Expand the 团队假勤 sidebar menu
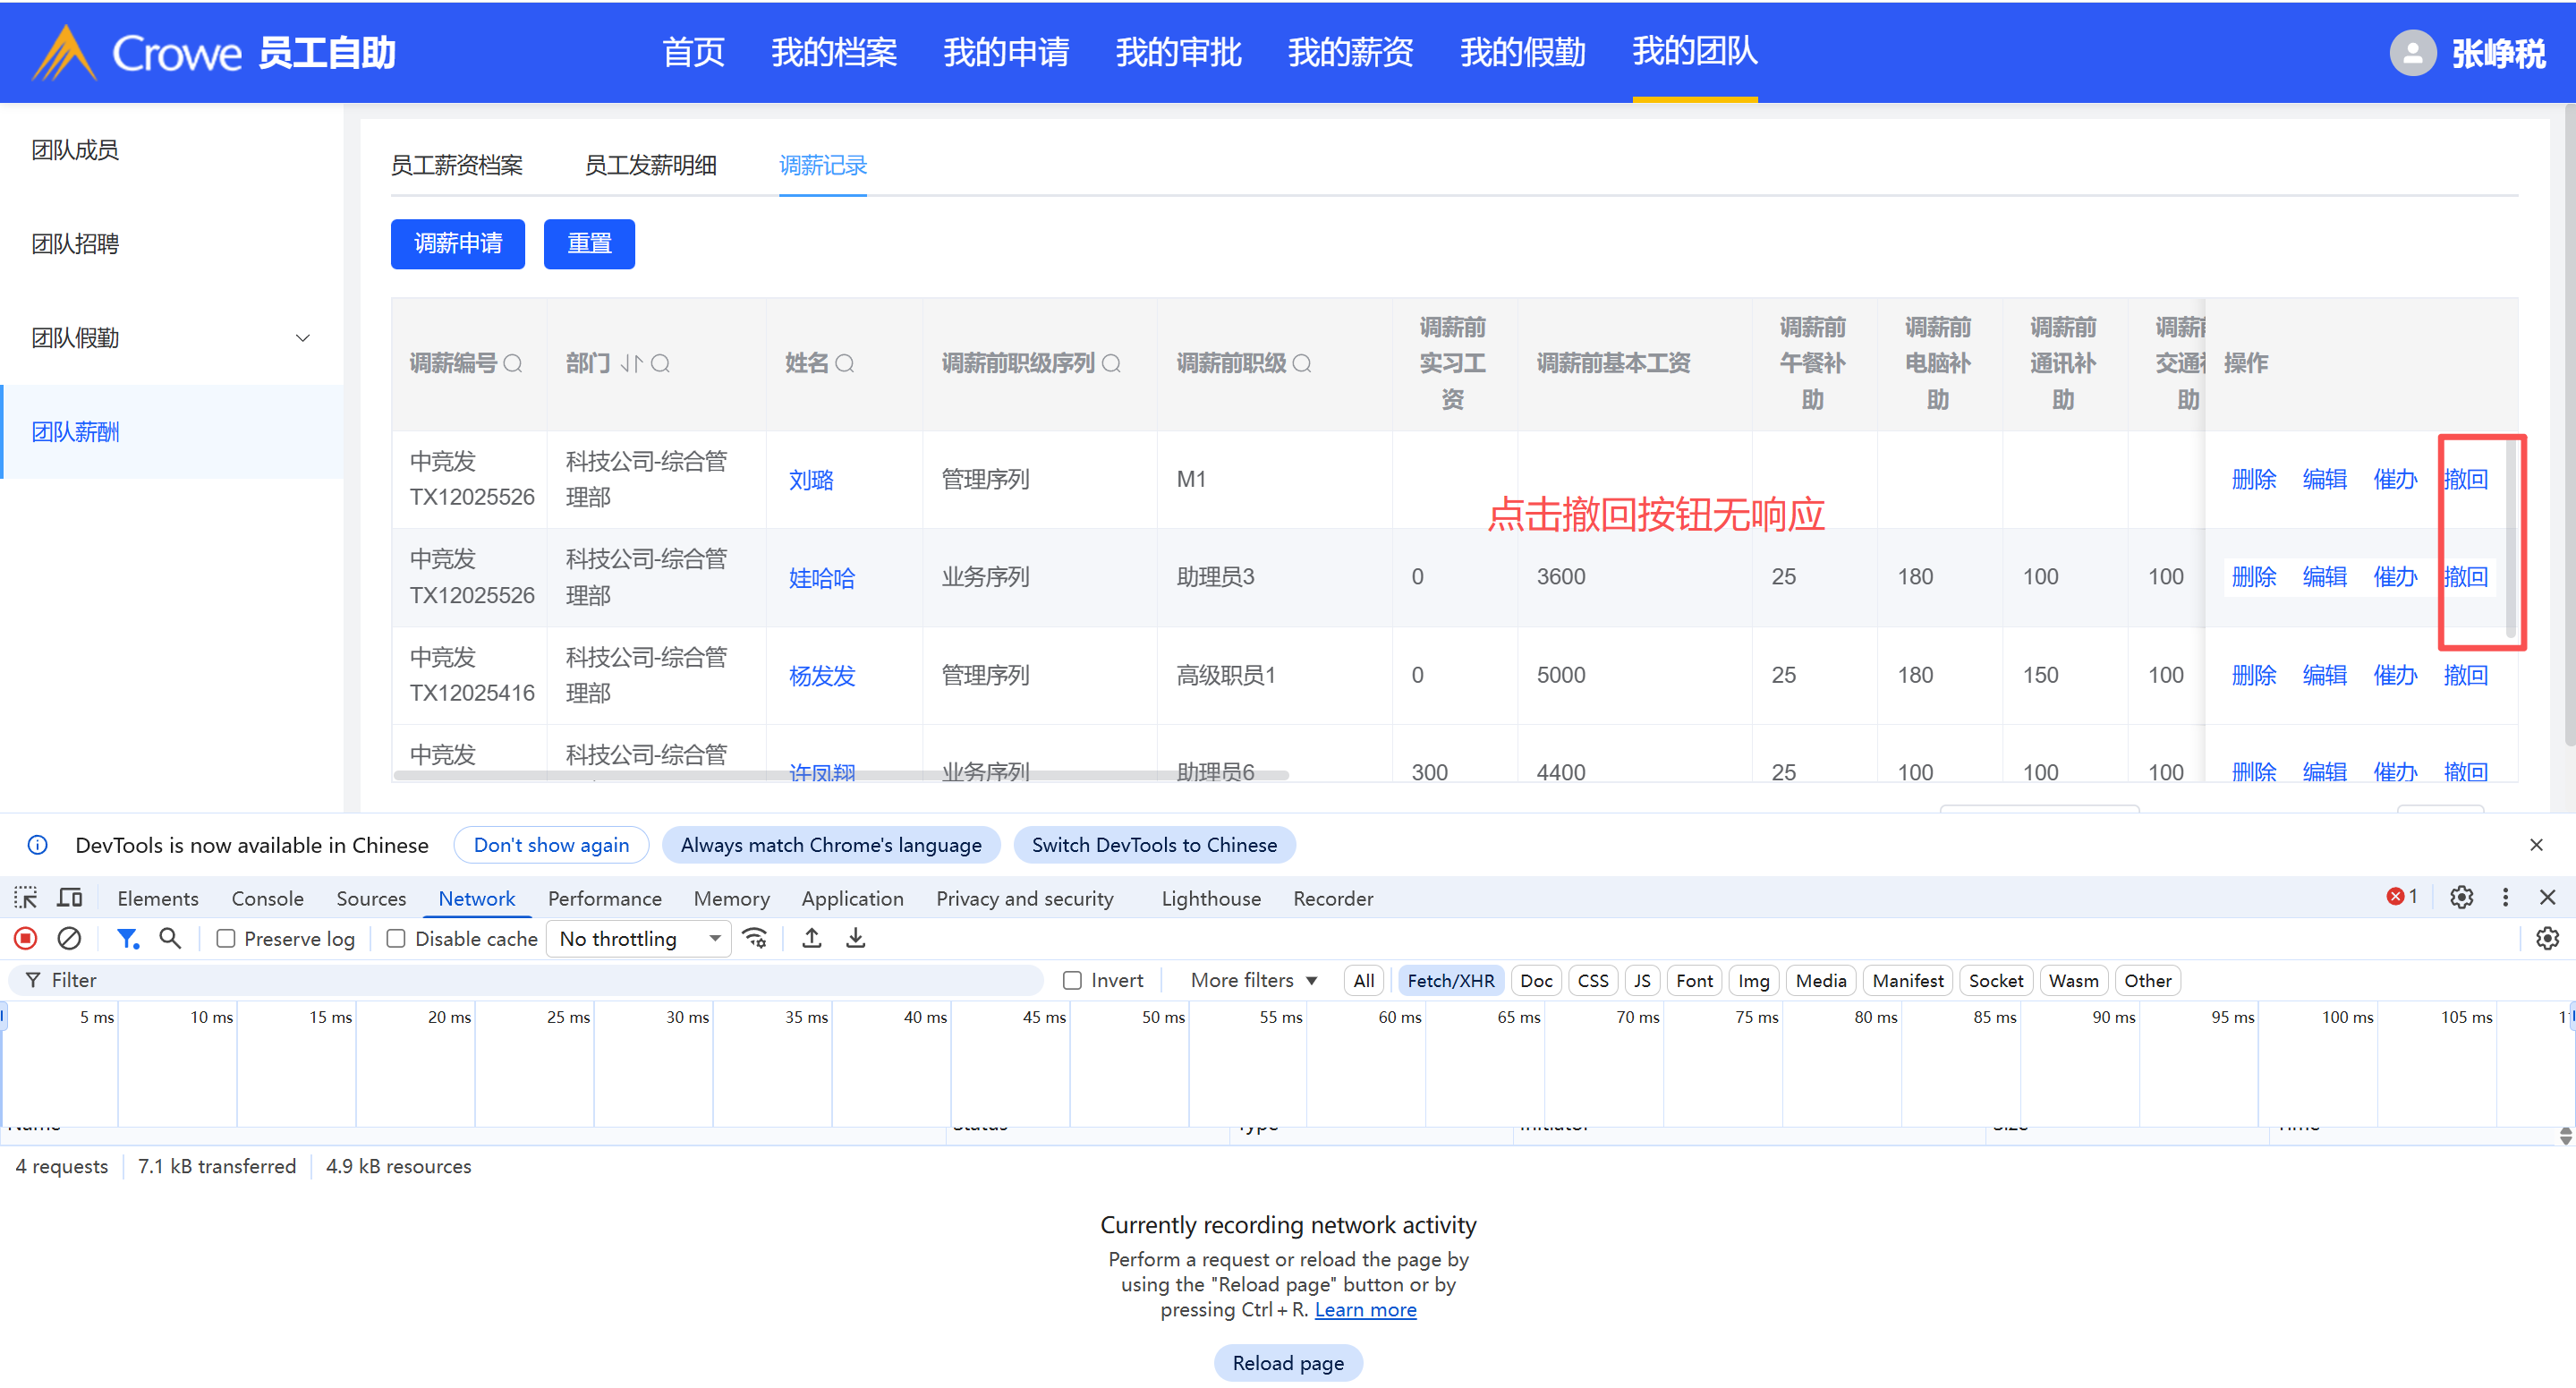 coord(170,338)
